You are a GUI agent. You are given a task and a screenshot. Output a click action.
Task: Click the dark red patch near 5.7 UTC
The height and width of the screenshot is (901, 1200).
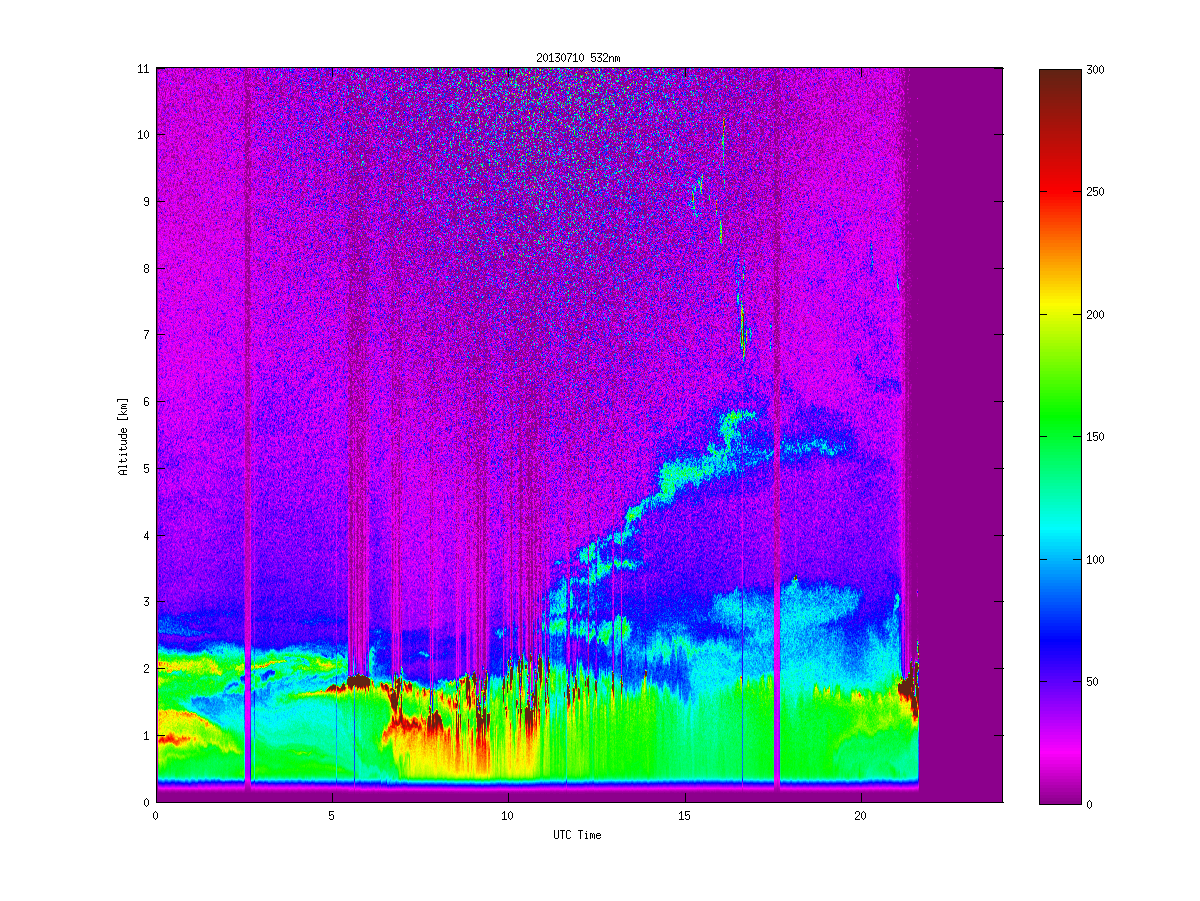[357, 682]
